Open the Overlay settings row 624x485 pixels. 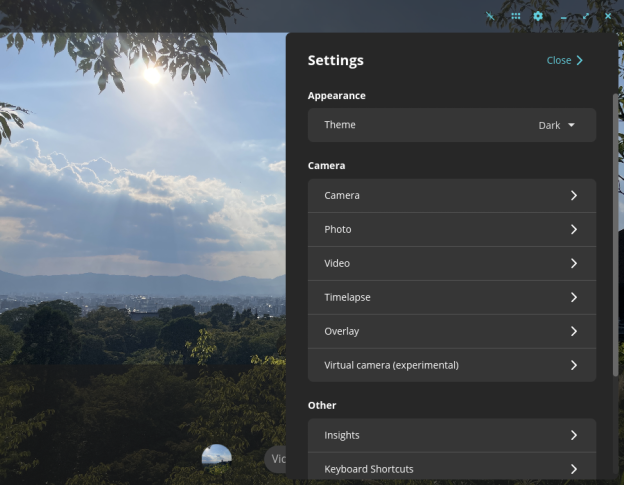pyautogui.click(x=452, y=331)
